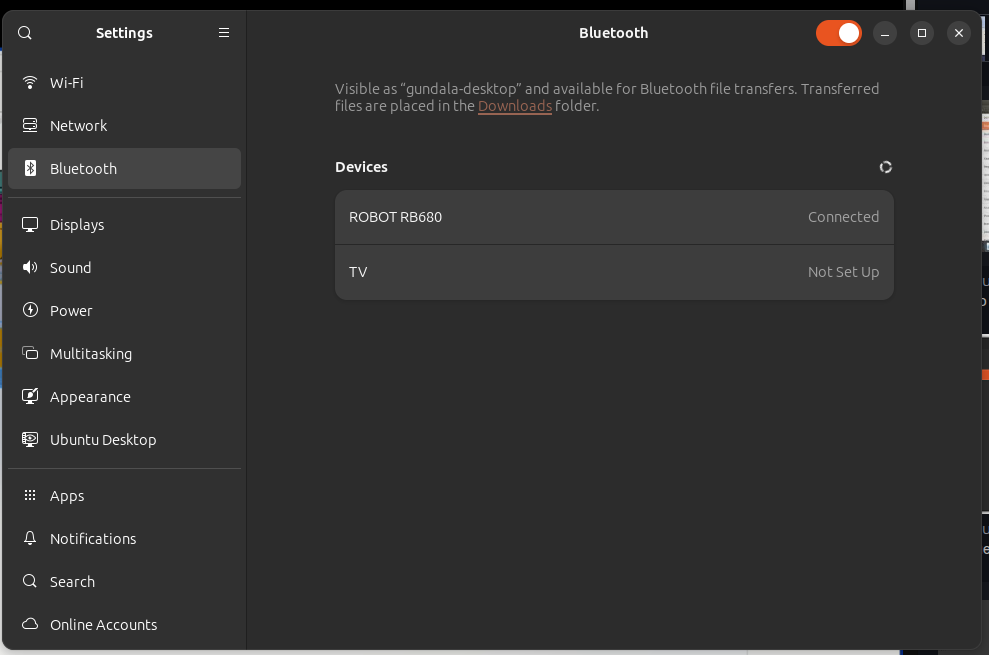989x655 pixels.
Task: Select the TV device row
Action: coord(614,272)
